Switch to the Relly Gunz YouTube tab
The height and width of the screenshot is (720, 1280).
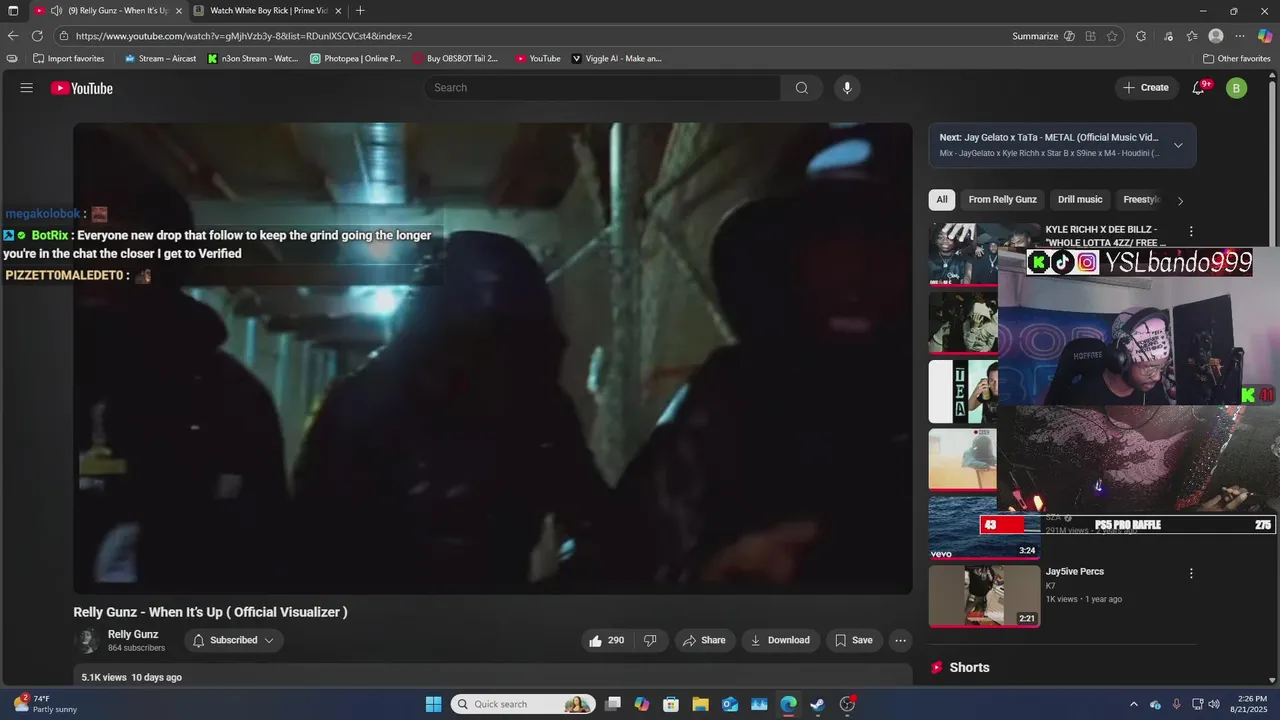pos(108,11)
